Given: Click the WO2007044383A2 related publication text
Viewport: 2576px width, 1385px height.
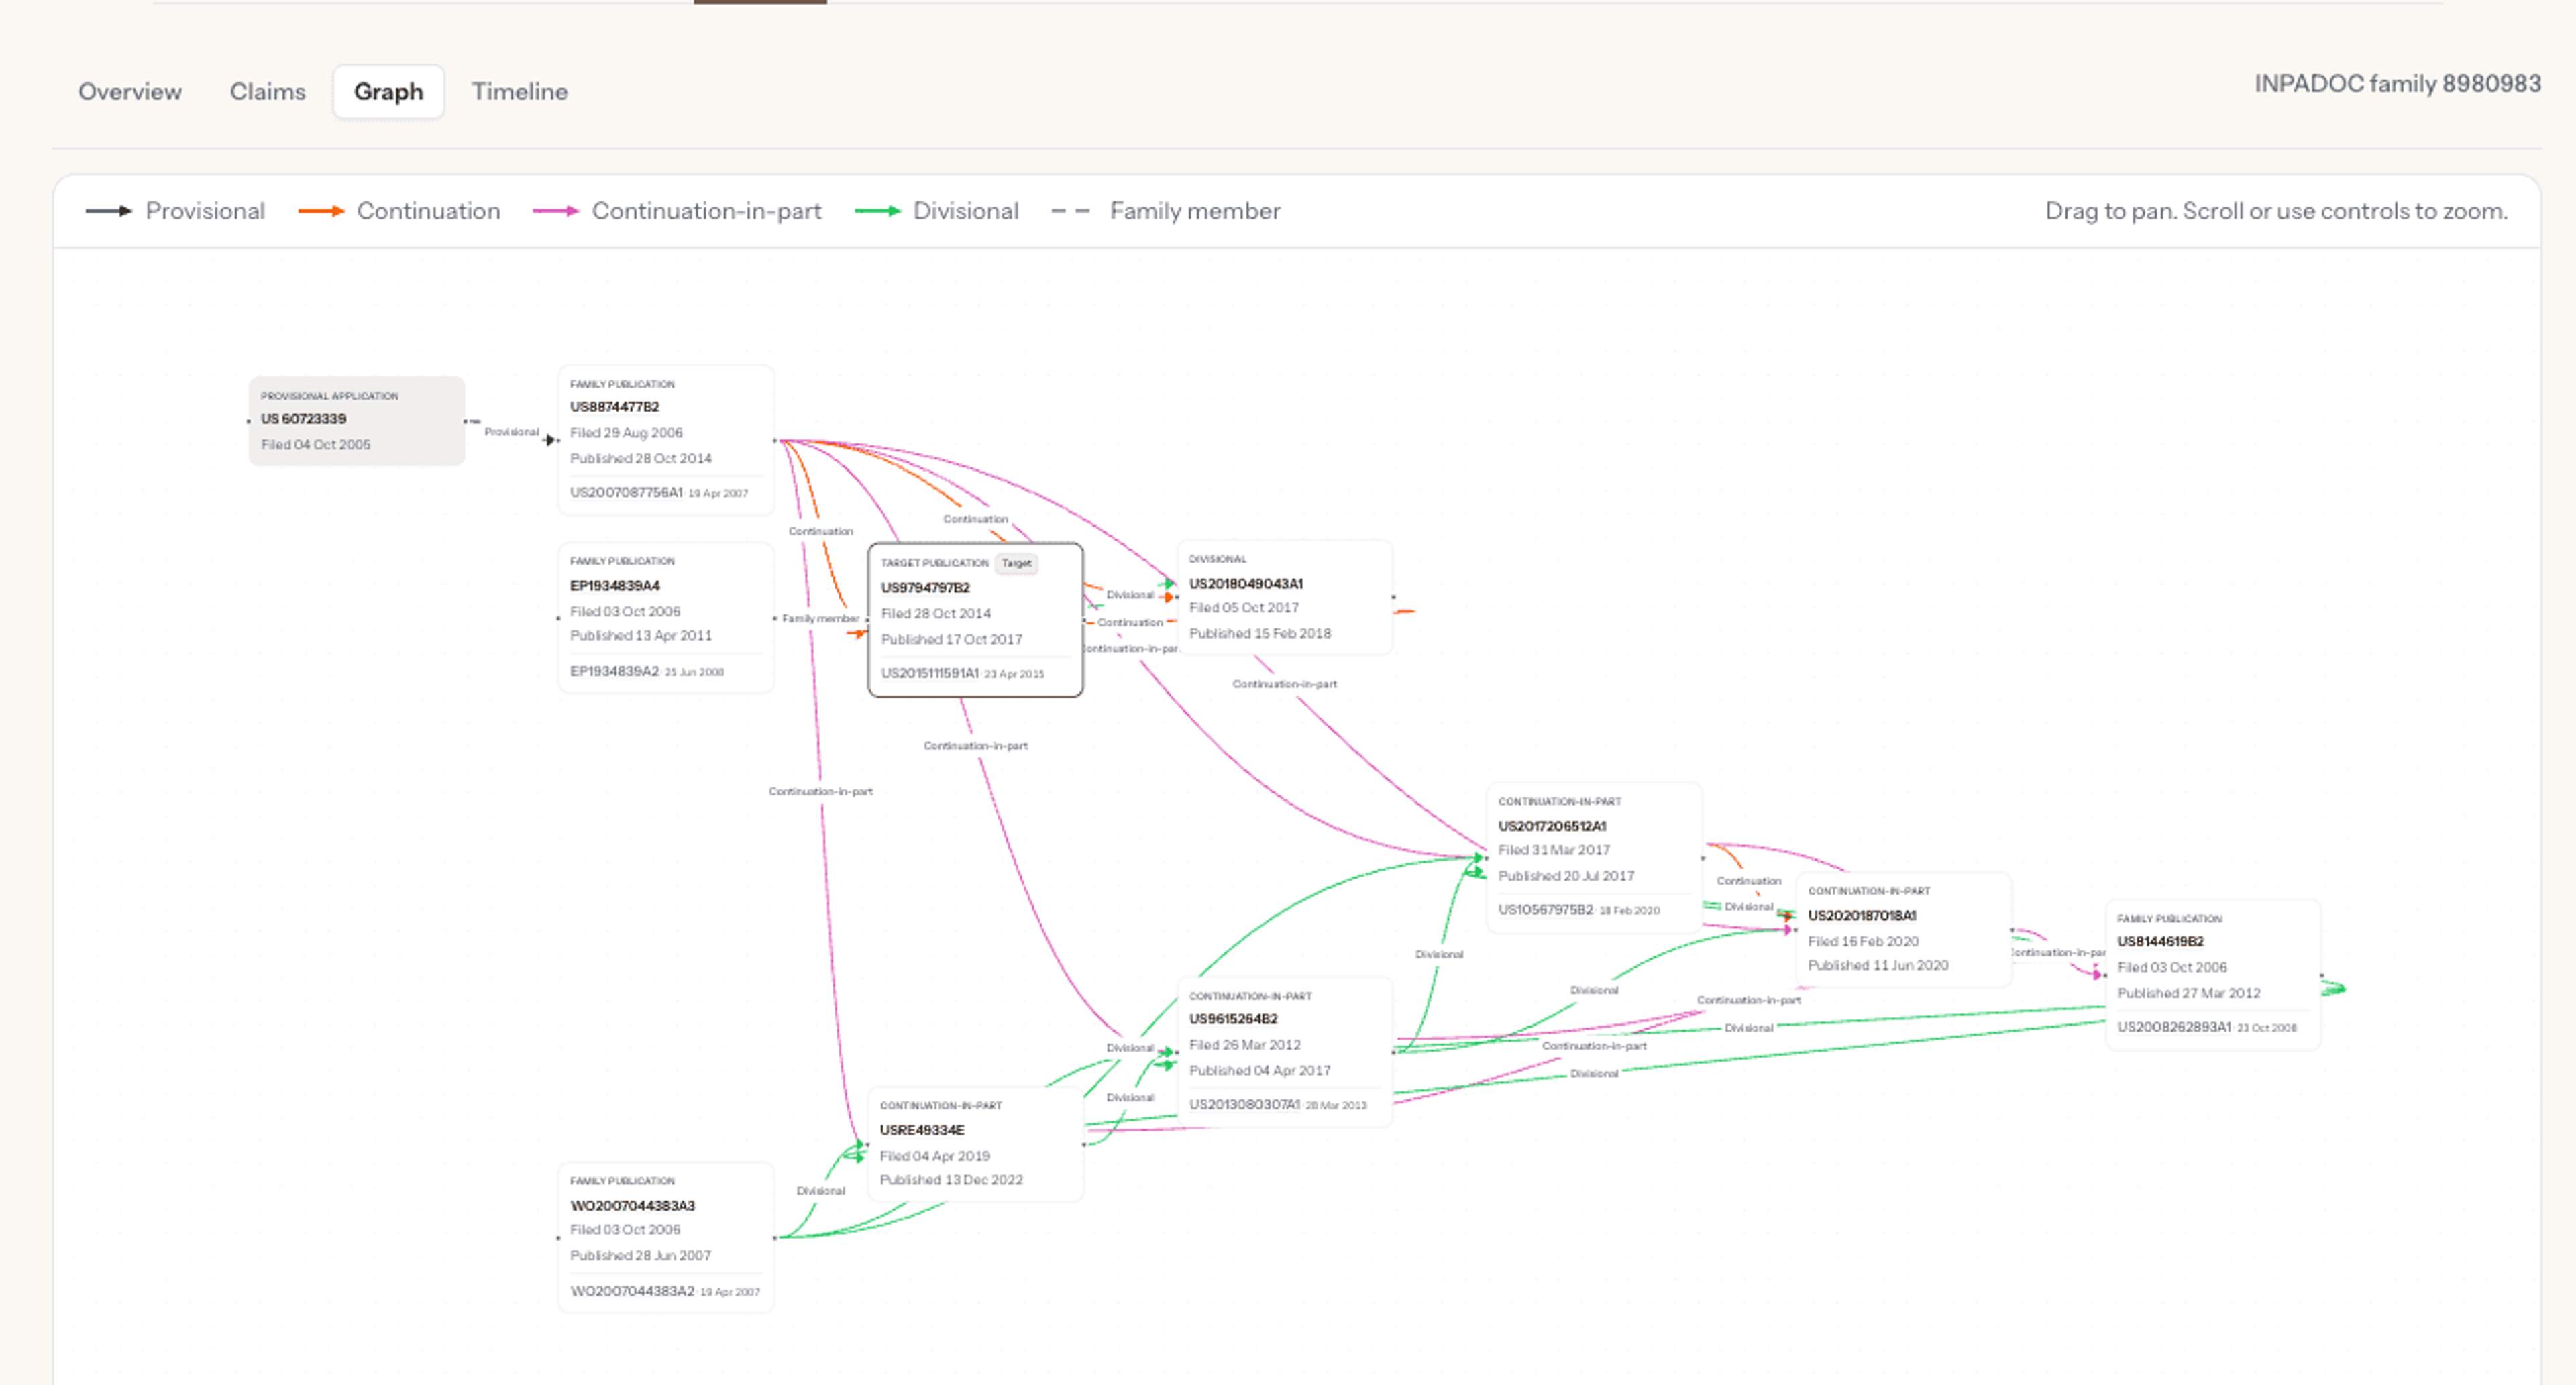Looking at the screenshot, I should click(632, 1291).
